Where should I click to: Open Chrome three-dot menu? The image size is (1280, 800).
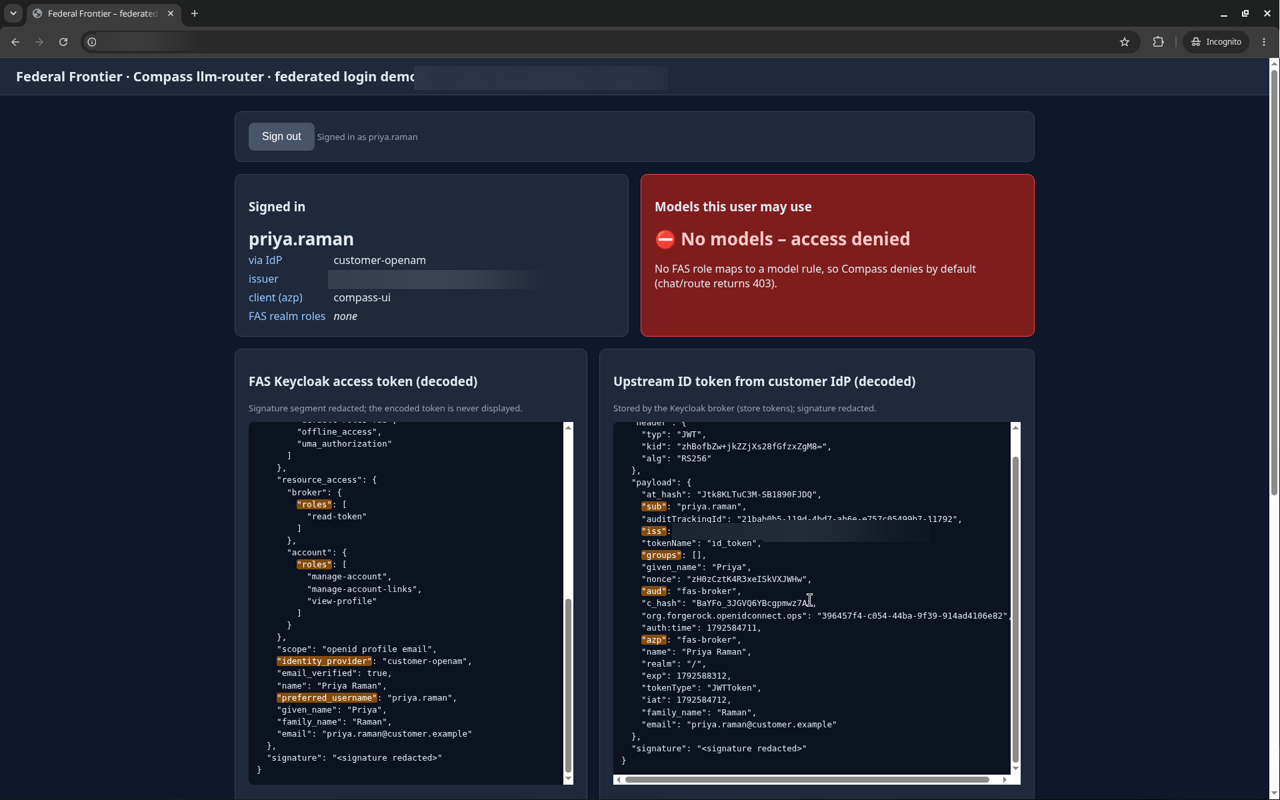coord(1264,42)
